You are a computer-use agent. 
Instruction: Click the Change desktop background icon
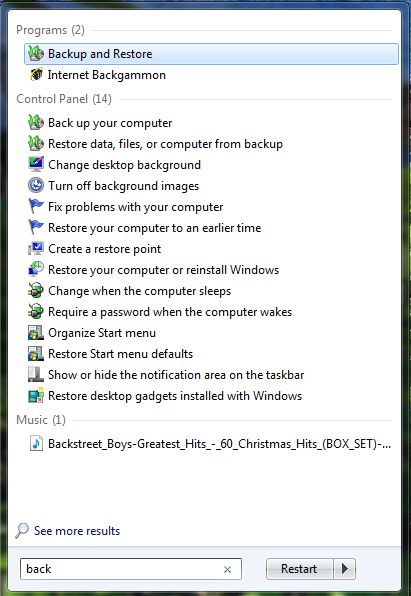click(x=36, y=165)
